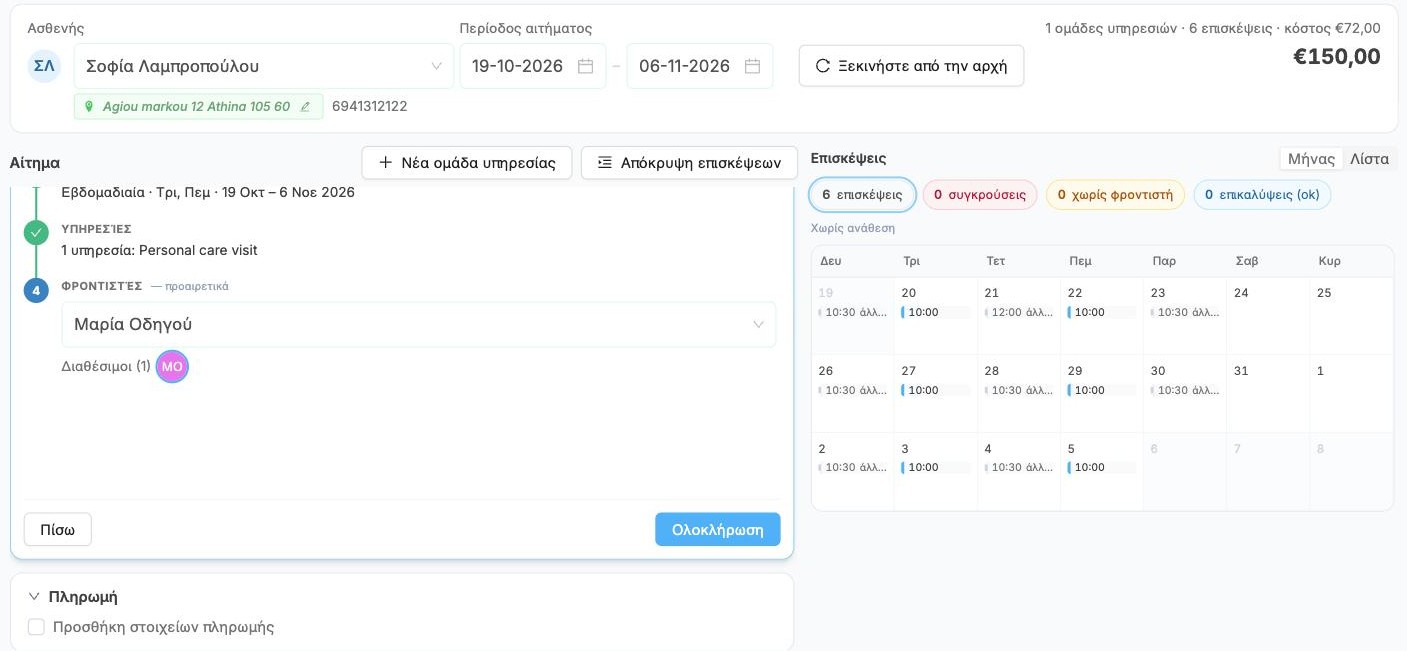Viewport: 1407px width, 651px height.
Task: Open the 10:00 visit on day 22
Action: [x=1101, y=313]
